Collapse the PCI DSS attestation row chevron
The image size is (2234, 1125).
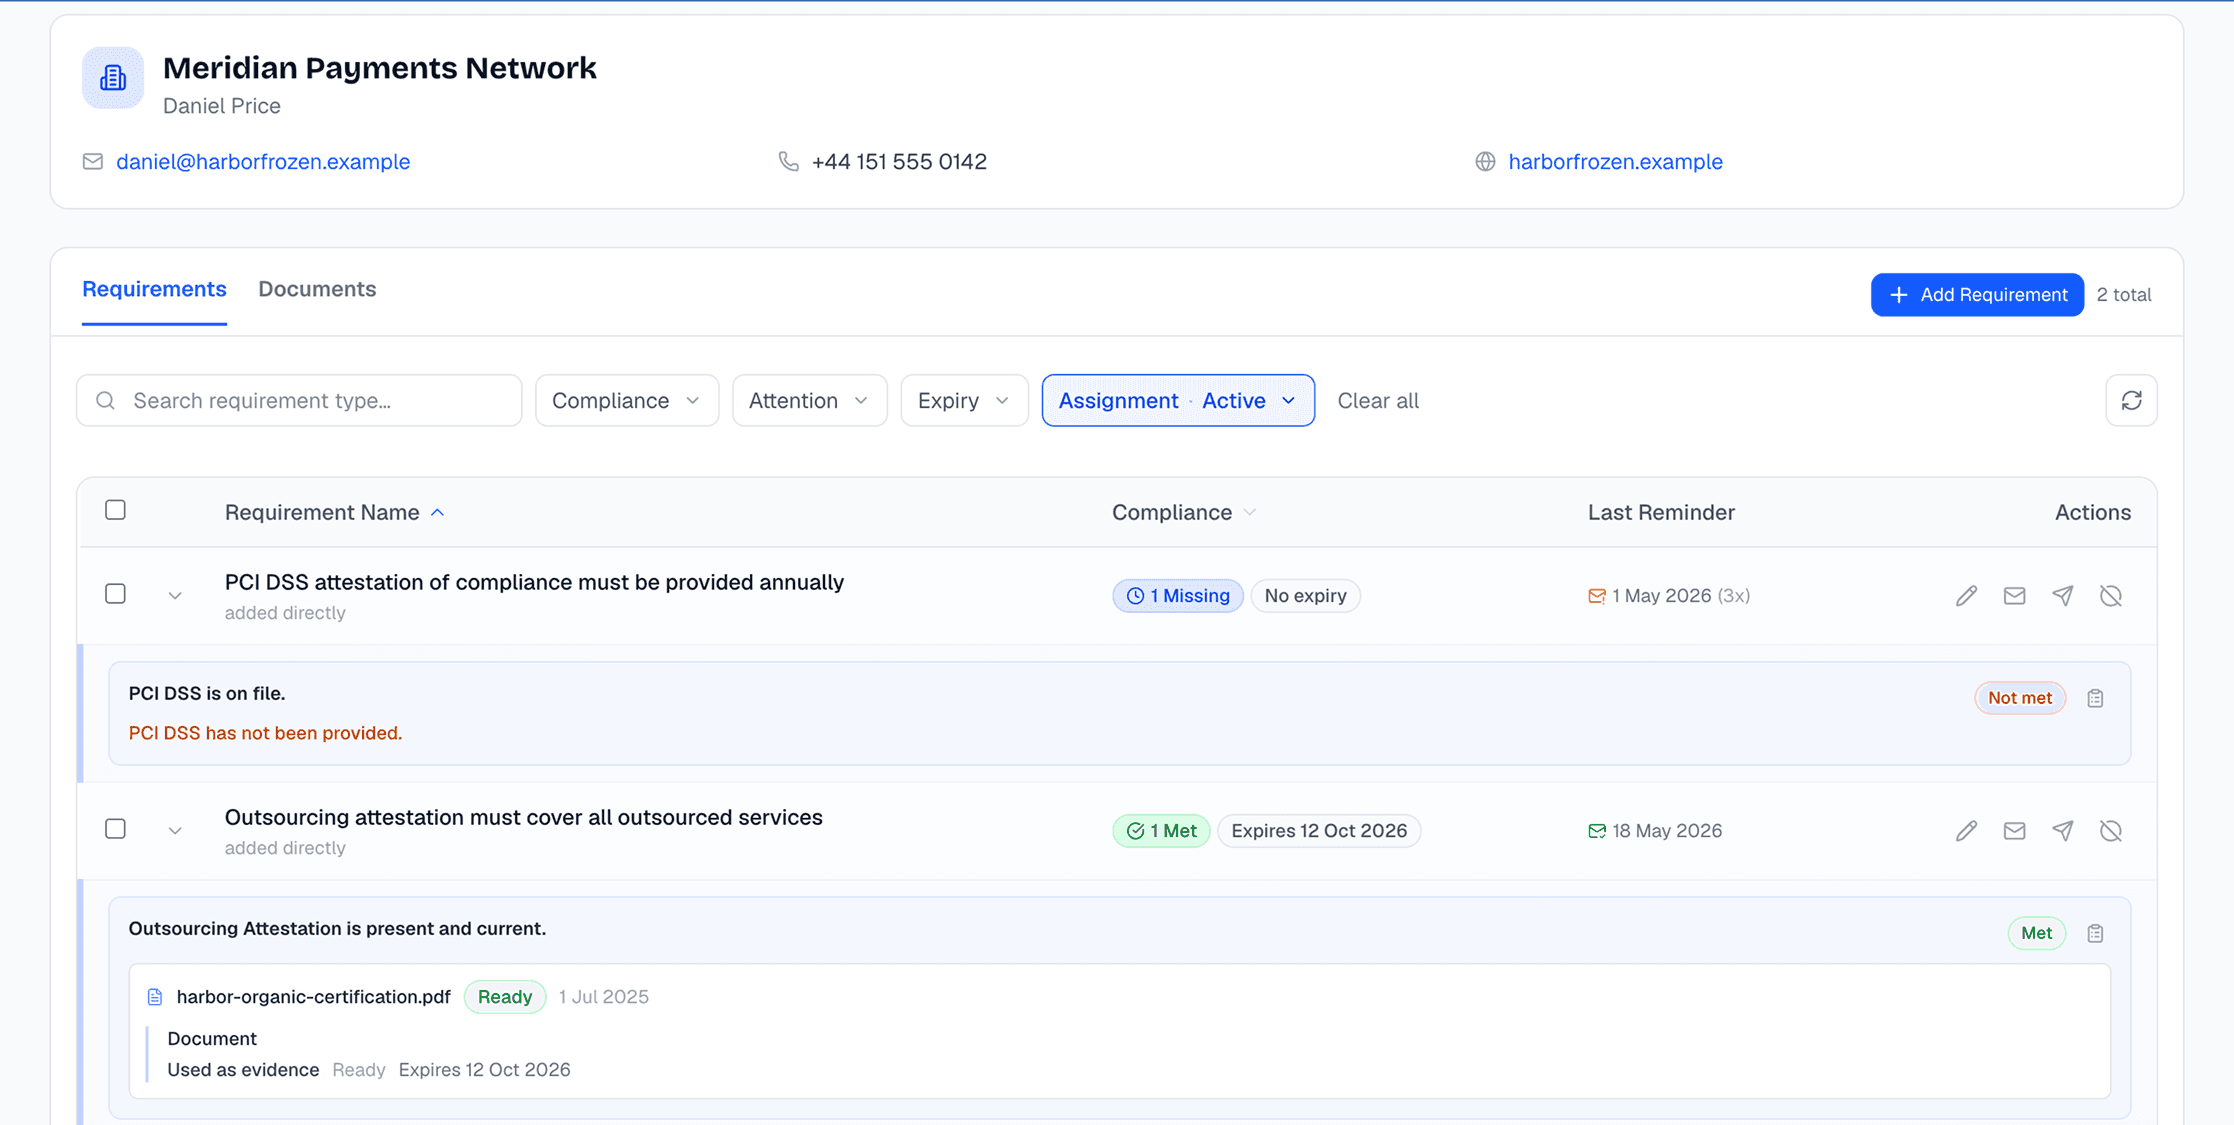[175, 596]
